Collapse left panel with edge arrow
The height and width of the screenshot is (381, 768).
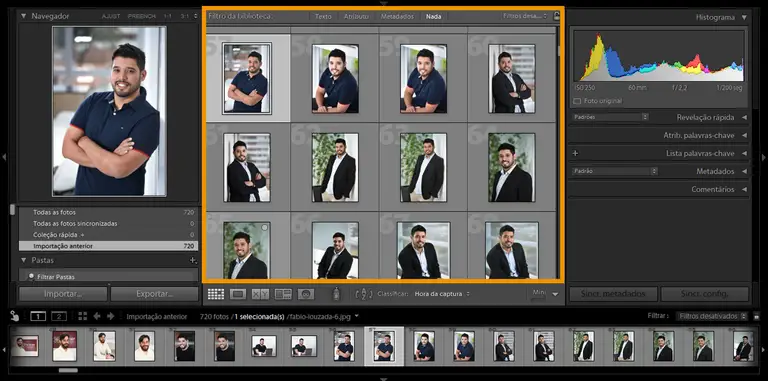click(x=4, y=157)
